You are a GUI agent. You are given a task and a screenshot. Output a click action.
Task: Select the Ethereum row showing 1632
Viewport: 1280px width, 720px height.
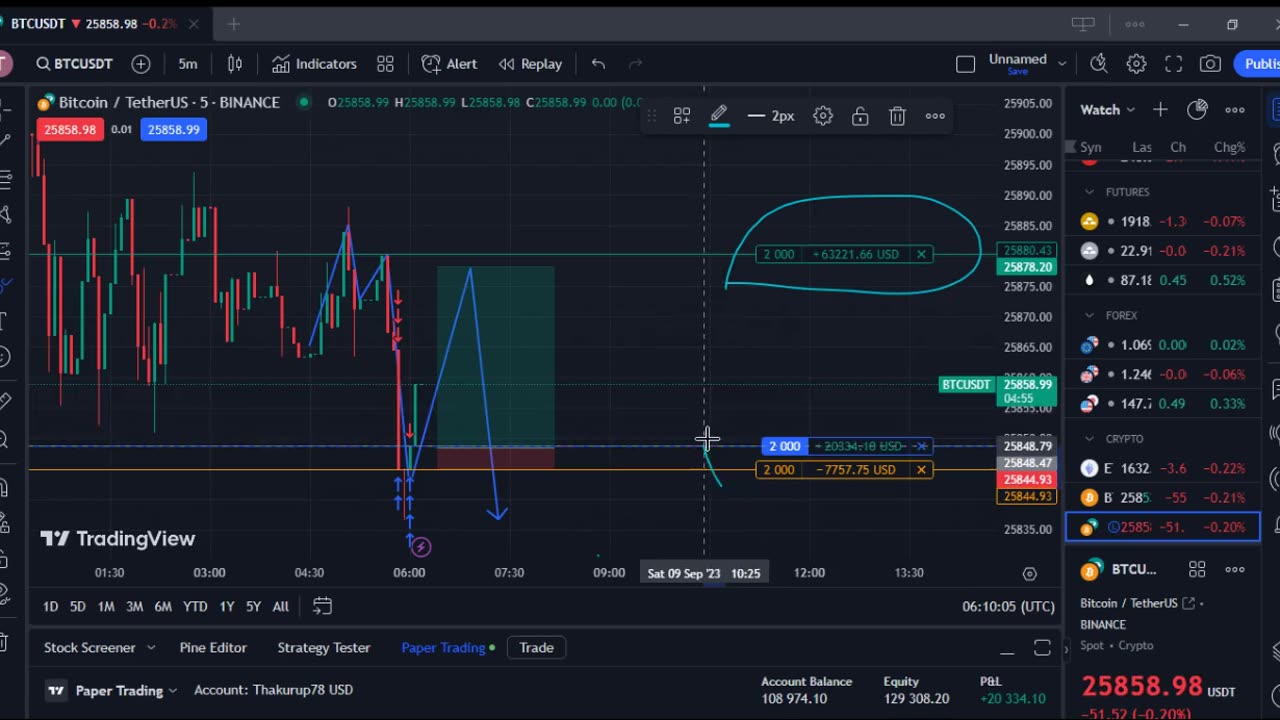pyautogui.click(x=1163, y=468)
